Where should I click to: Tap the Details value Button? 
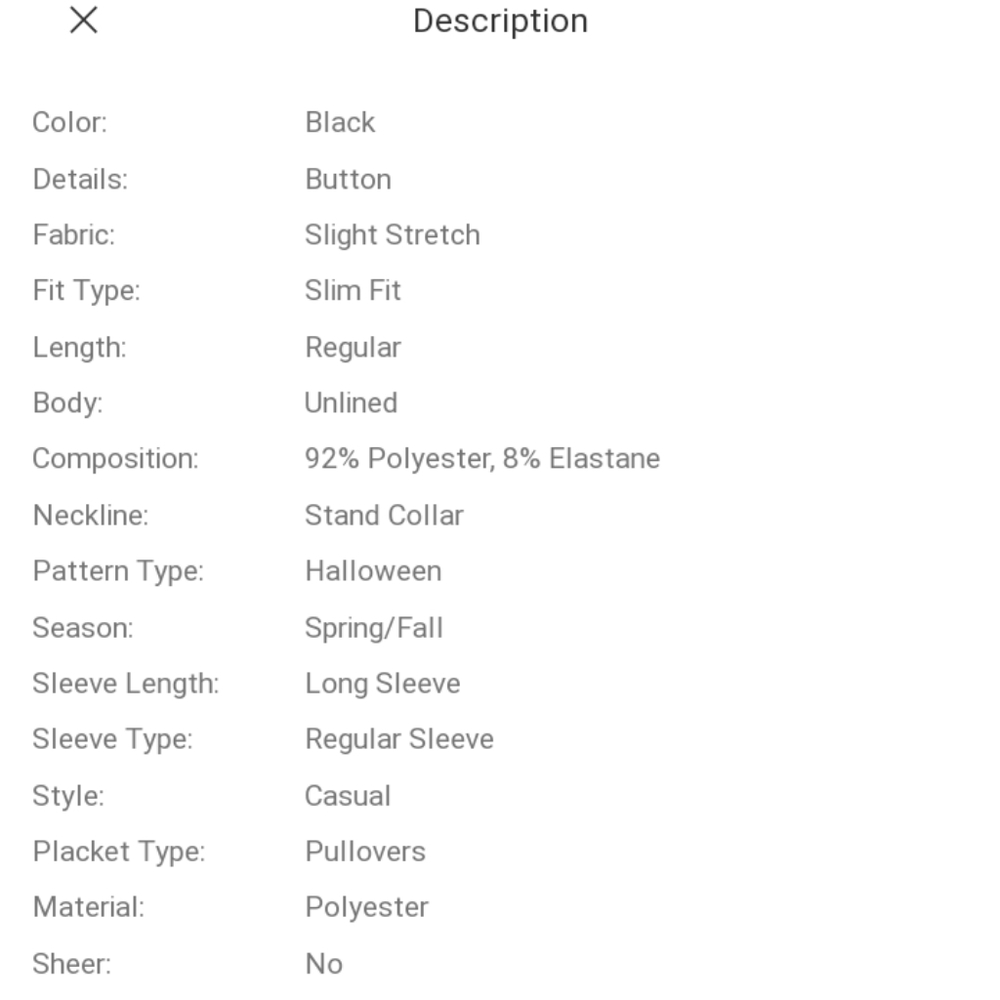pyautogui.click(x=348, y=179)
